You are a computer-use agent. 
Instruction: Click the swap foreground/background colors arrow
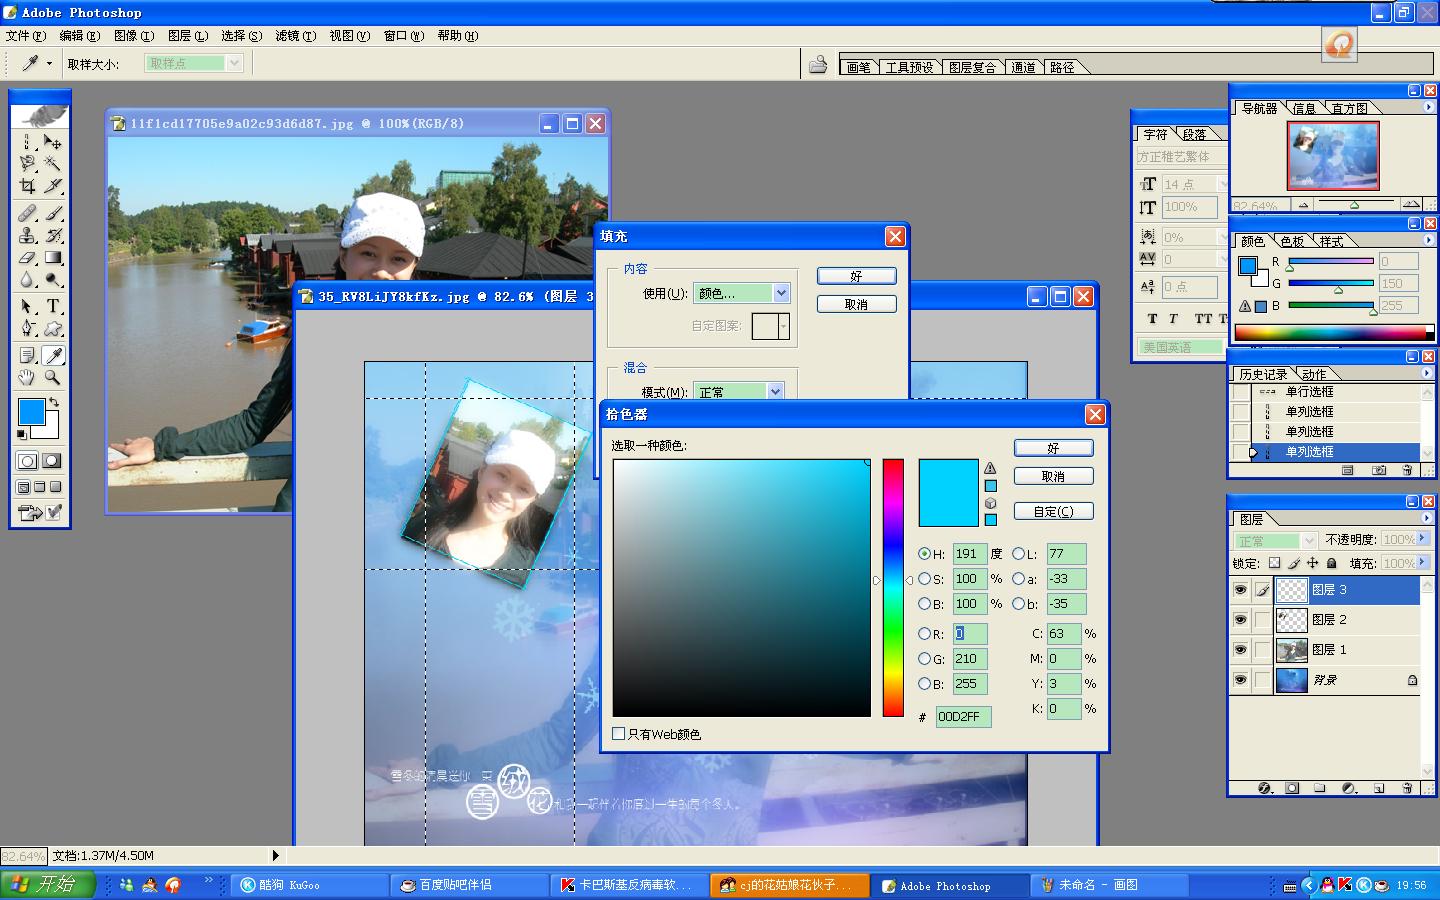pos(54,402)
